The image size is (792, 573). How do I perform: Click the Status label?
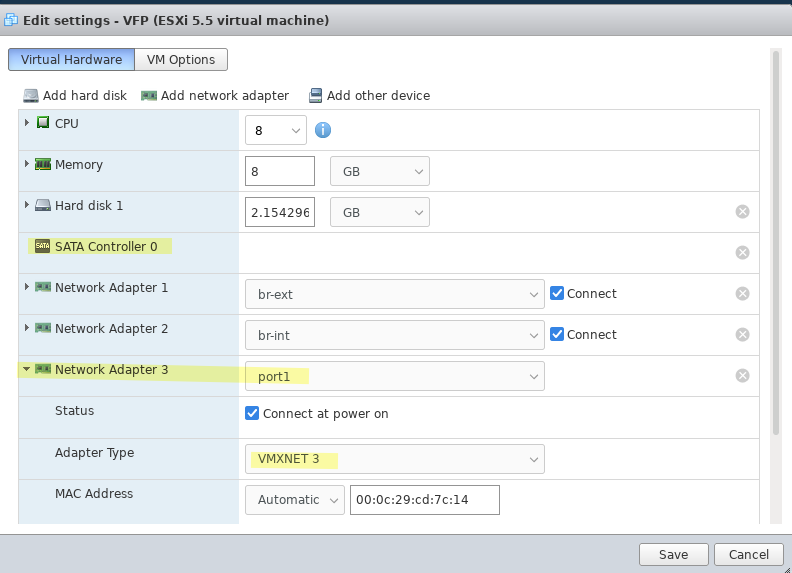click(x=74, y=411)
